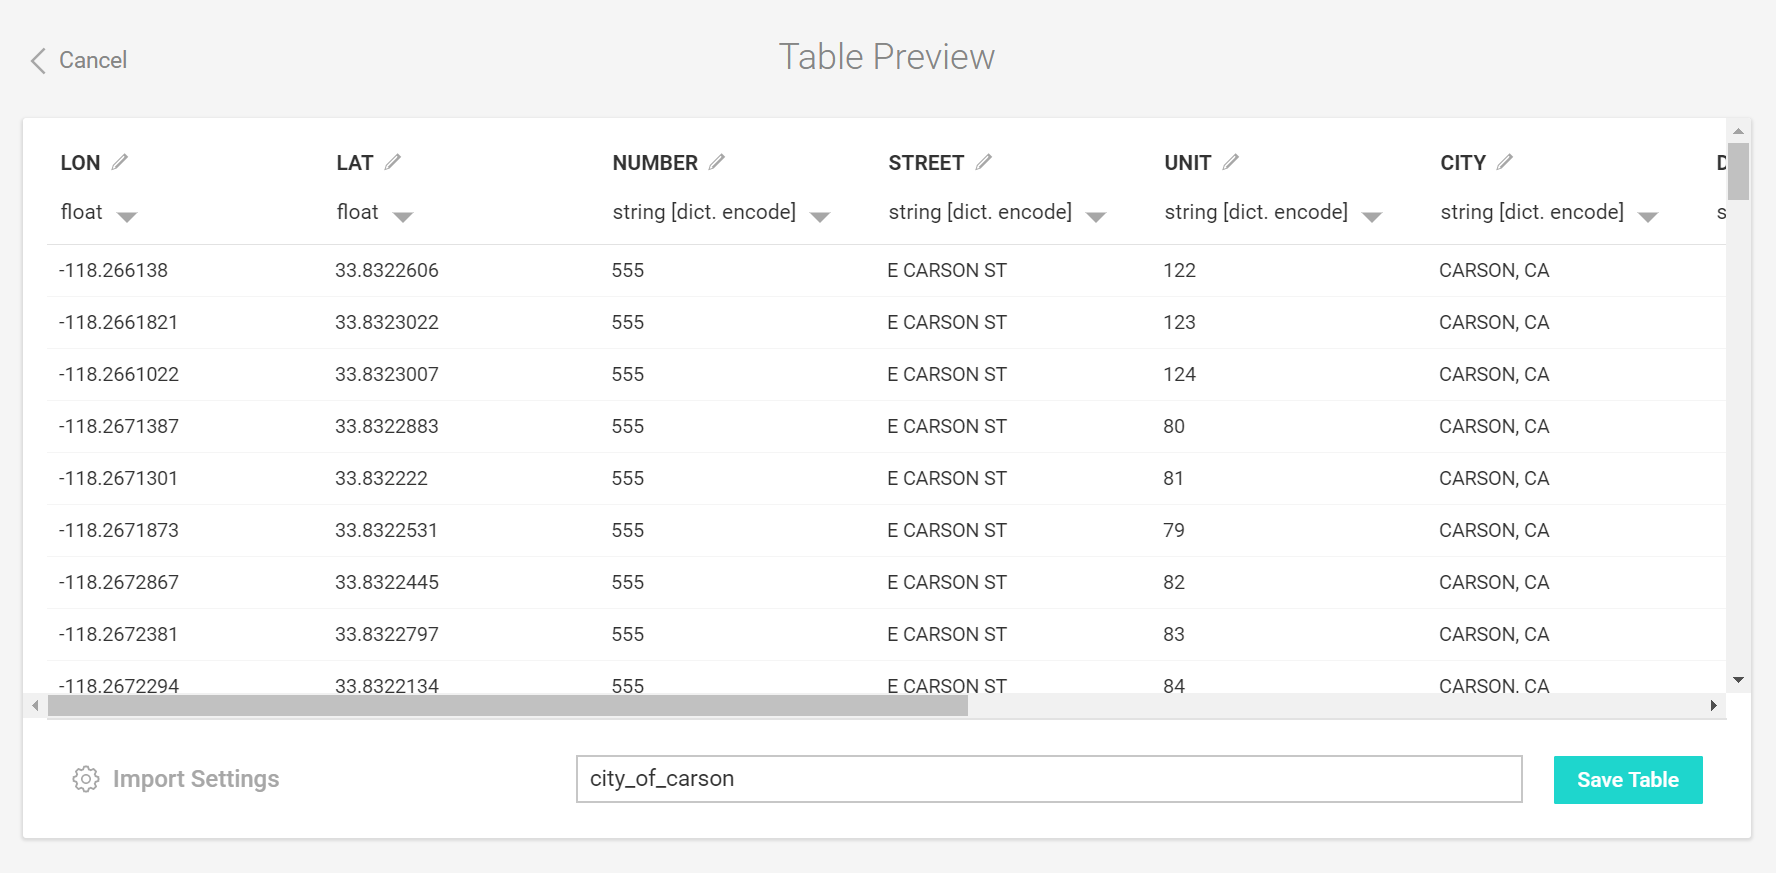Open the LON float type dropdown
Image resolution: width=1776 pixels, height=873 pixels.
[127, 216]
